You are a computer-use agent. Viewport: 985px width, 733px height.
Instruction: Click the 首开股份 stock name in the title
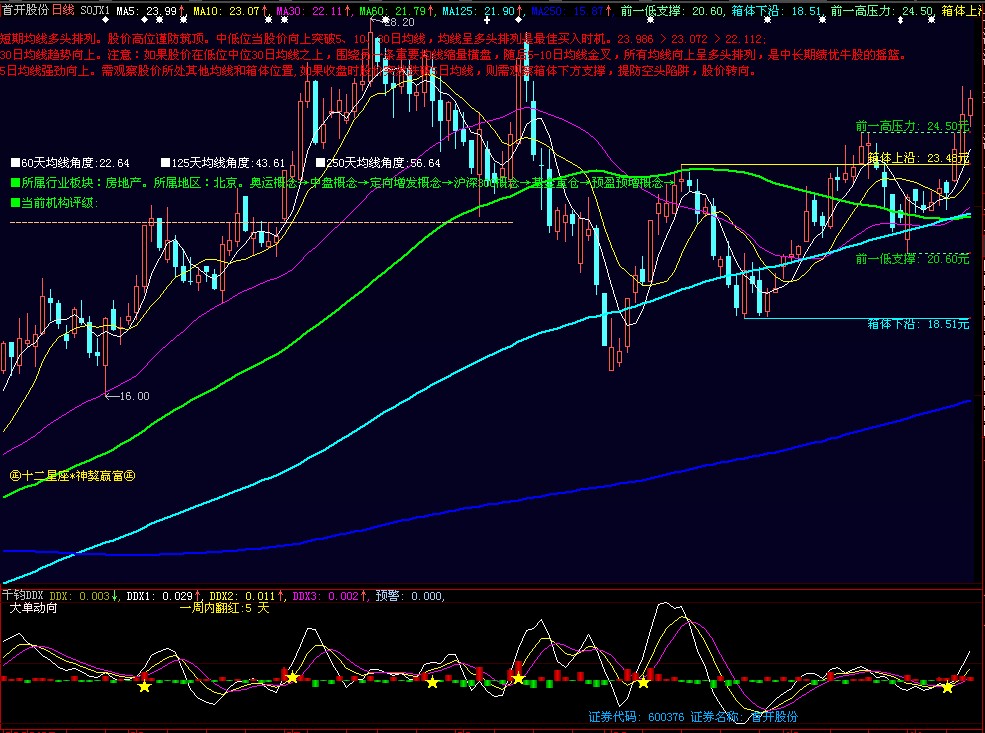[25, 10]
